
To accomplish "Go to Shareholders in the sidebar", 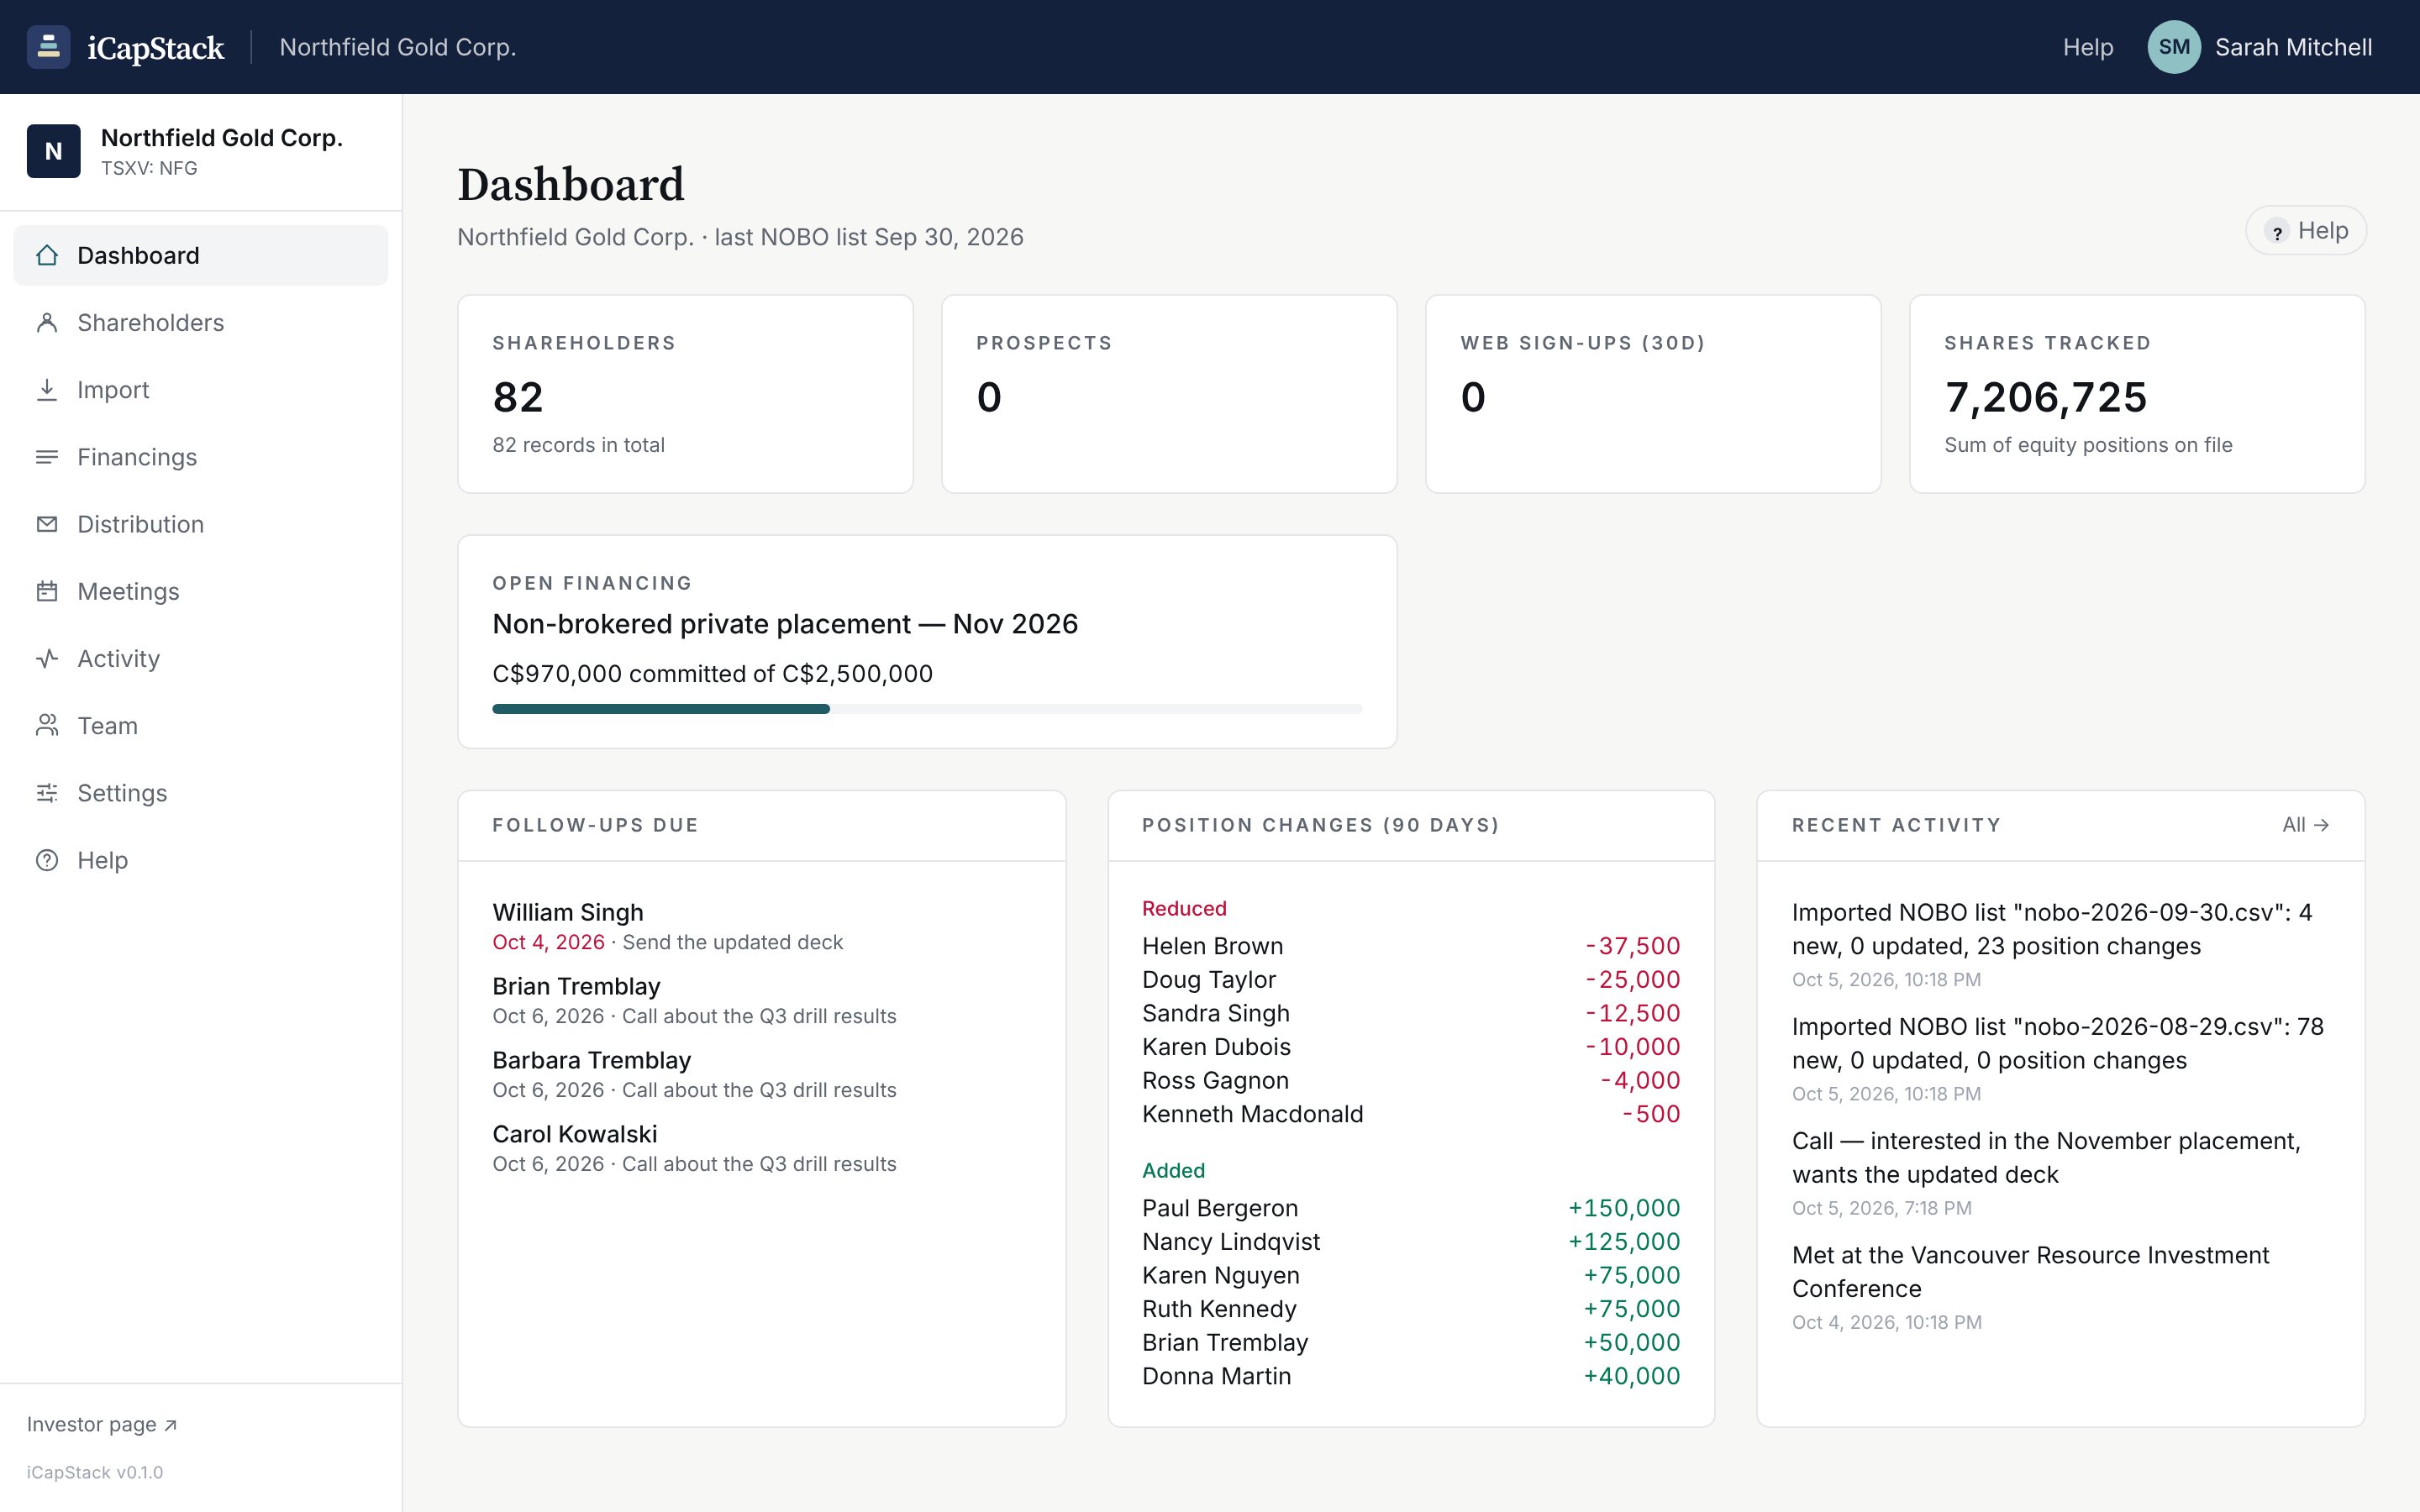I will [200, 322].
